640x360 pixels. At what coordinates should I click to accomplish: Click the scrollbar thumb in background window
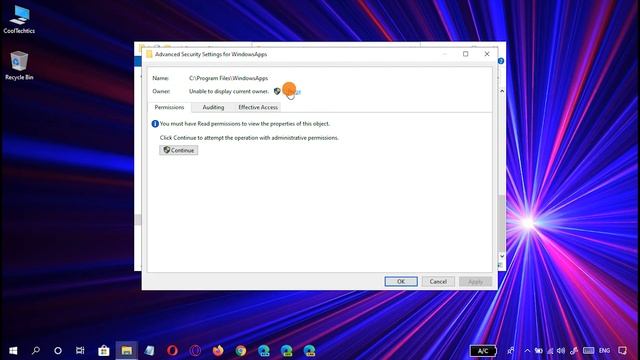(502, 222)
